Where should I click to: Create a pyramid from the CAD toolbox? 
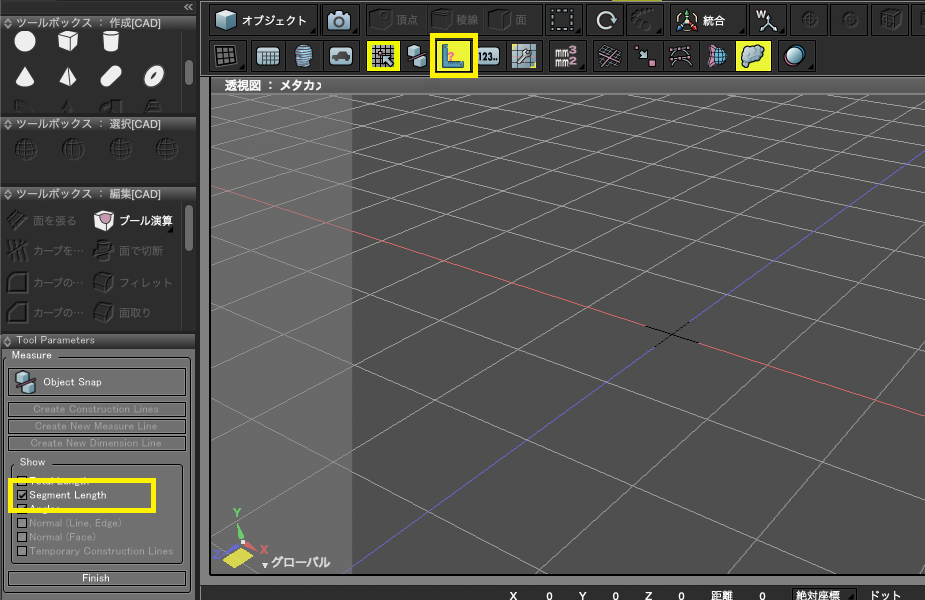point(68,76)
